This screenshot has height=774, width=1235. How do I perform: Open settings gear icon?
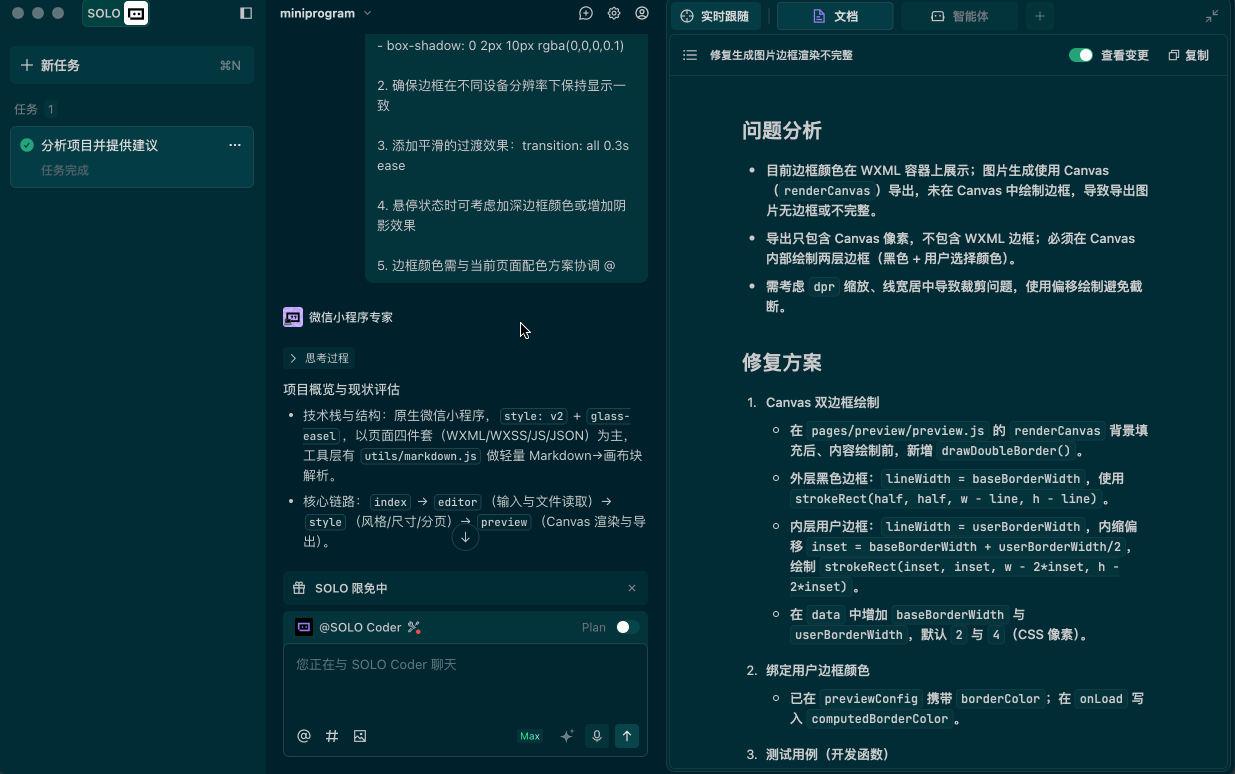[x=614, y=14]
